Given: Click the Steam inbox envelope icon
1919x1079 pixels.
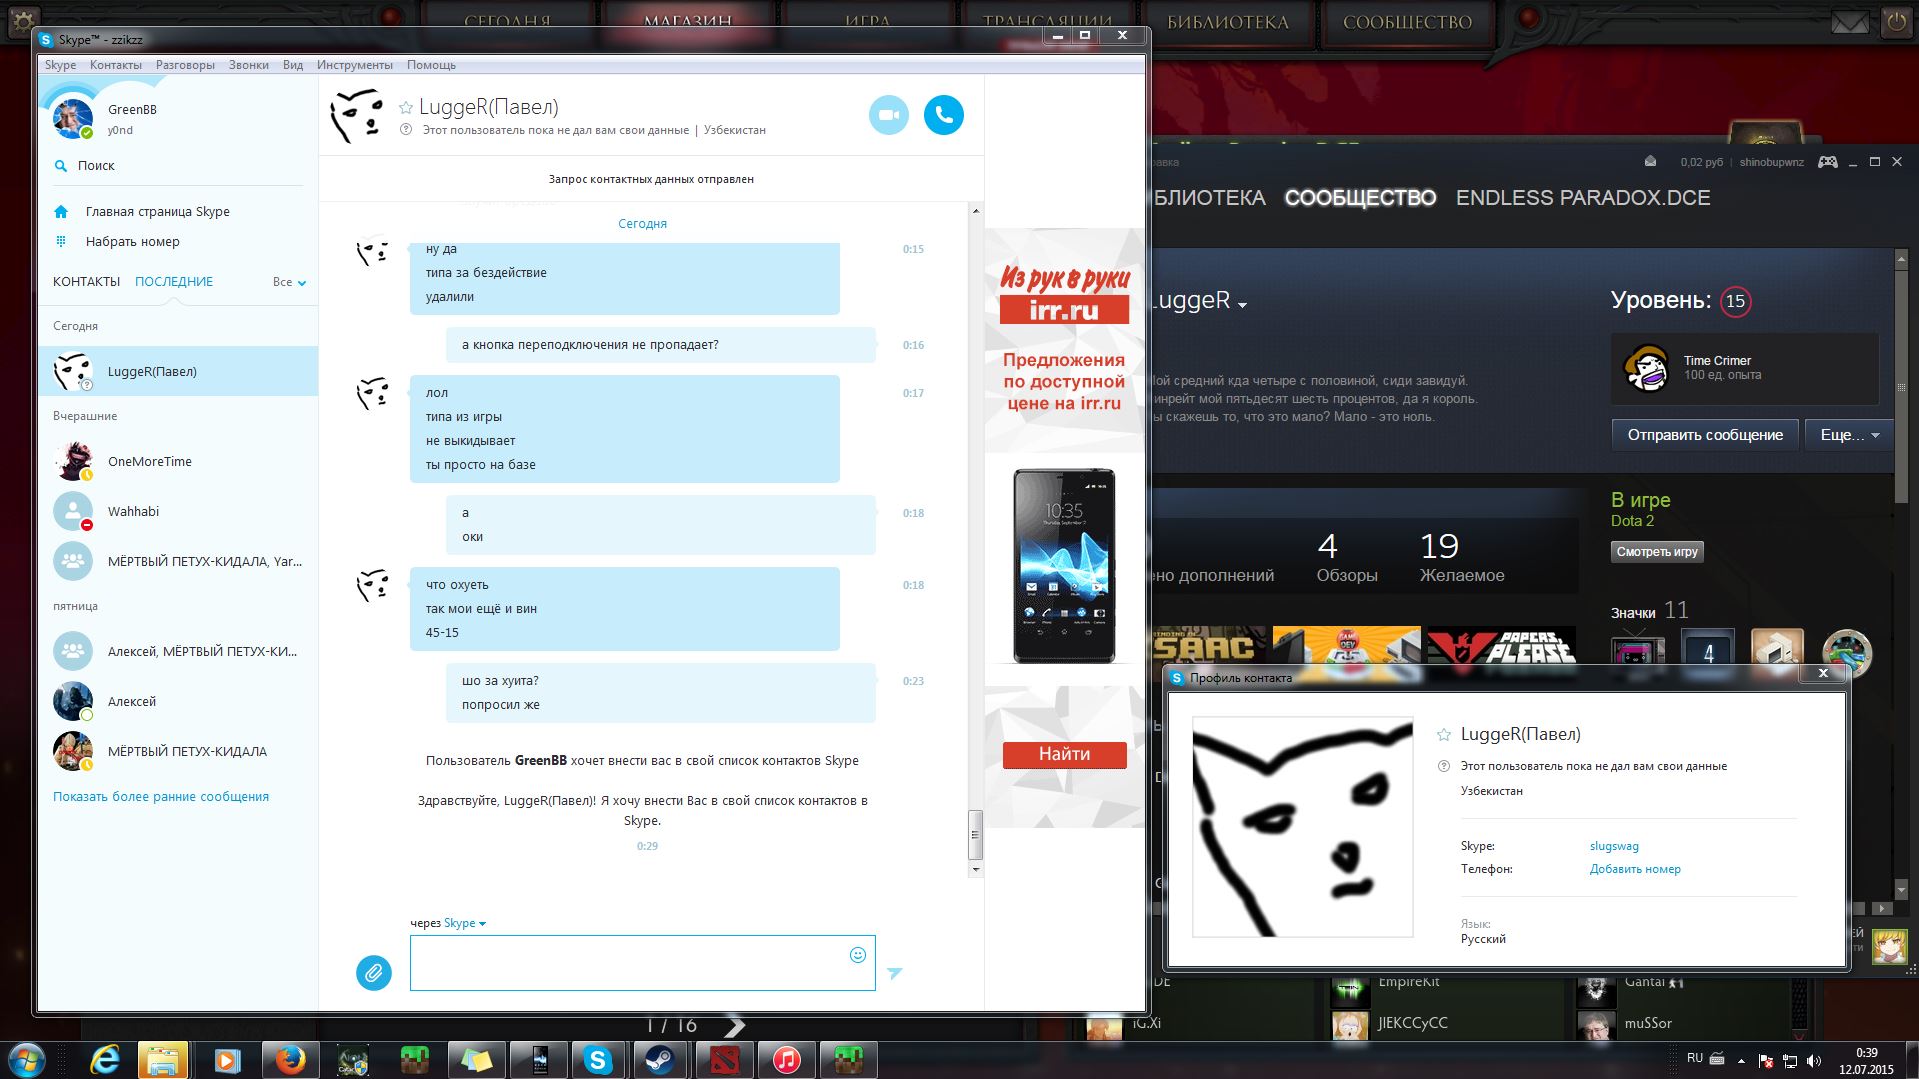Looking at the screenshot, I should pyautogui.click(x=1651, y=162).
